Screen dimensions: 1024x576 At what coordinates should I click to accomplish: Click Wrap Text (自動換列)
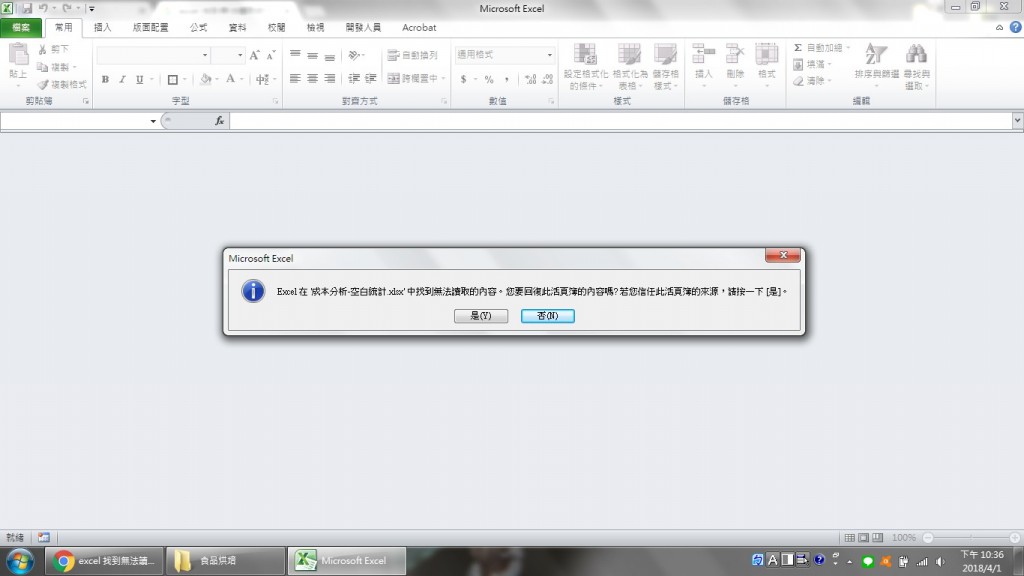(412, 55)
